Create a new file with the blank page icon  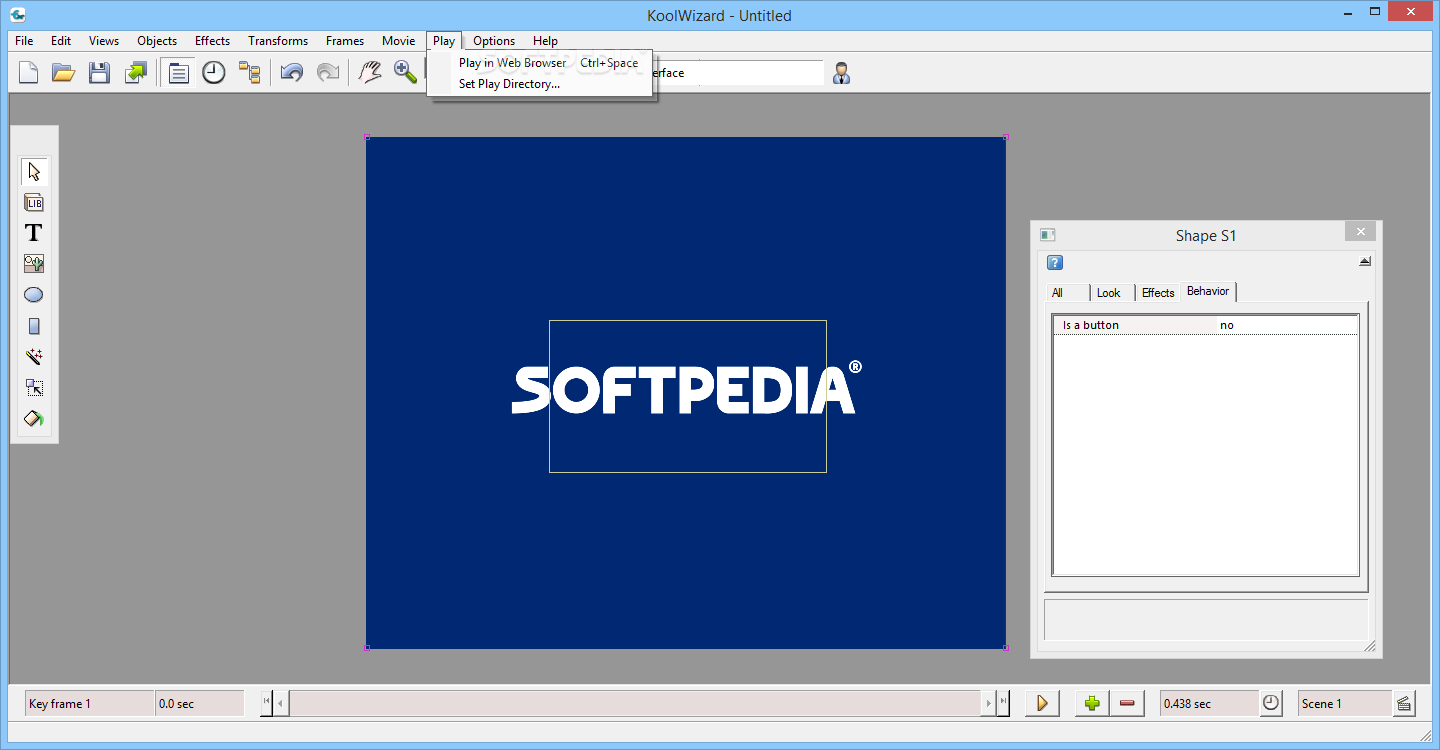click(x=29, y=72)
